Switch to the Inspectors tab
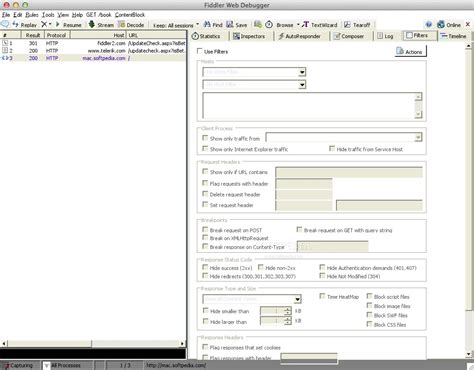The image size is (474, 370). coord(249,36)
